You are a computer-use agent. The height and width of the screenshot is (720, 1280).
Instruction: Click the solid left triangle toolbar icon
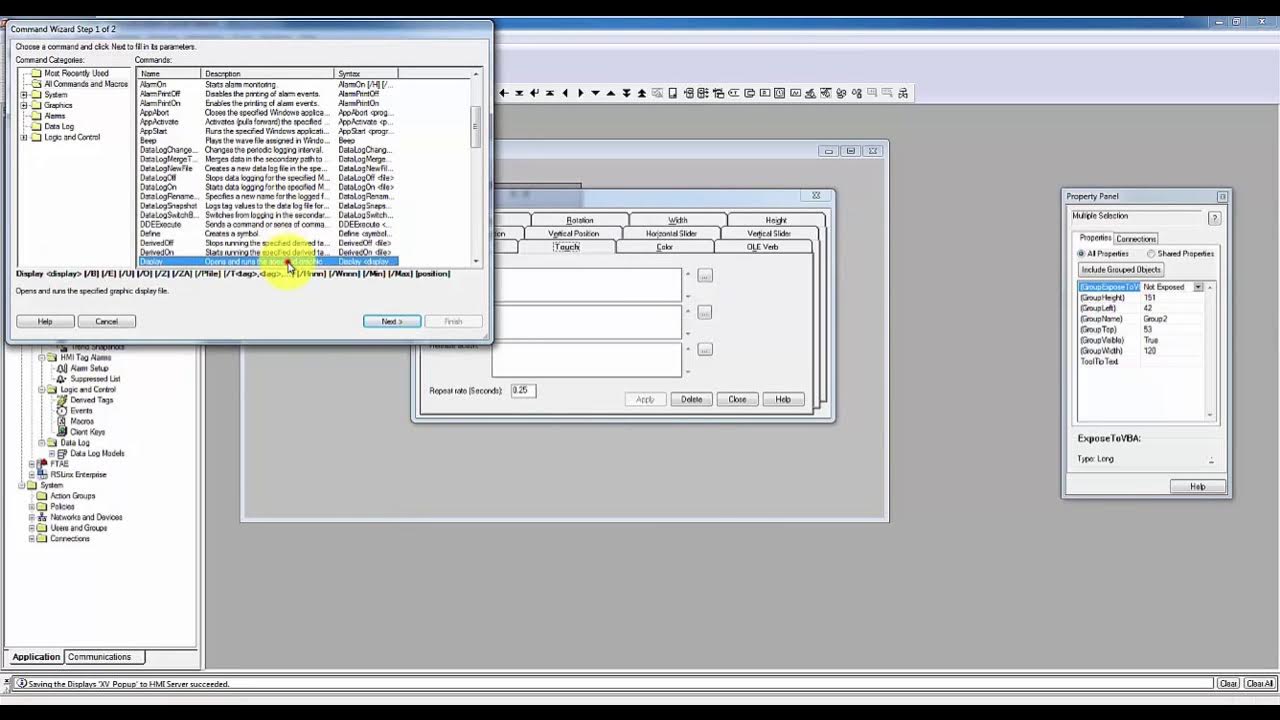click(x=565, y=93)
